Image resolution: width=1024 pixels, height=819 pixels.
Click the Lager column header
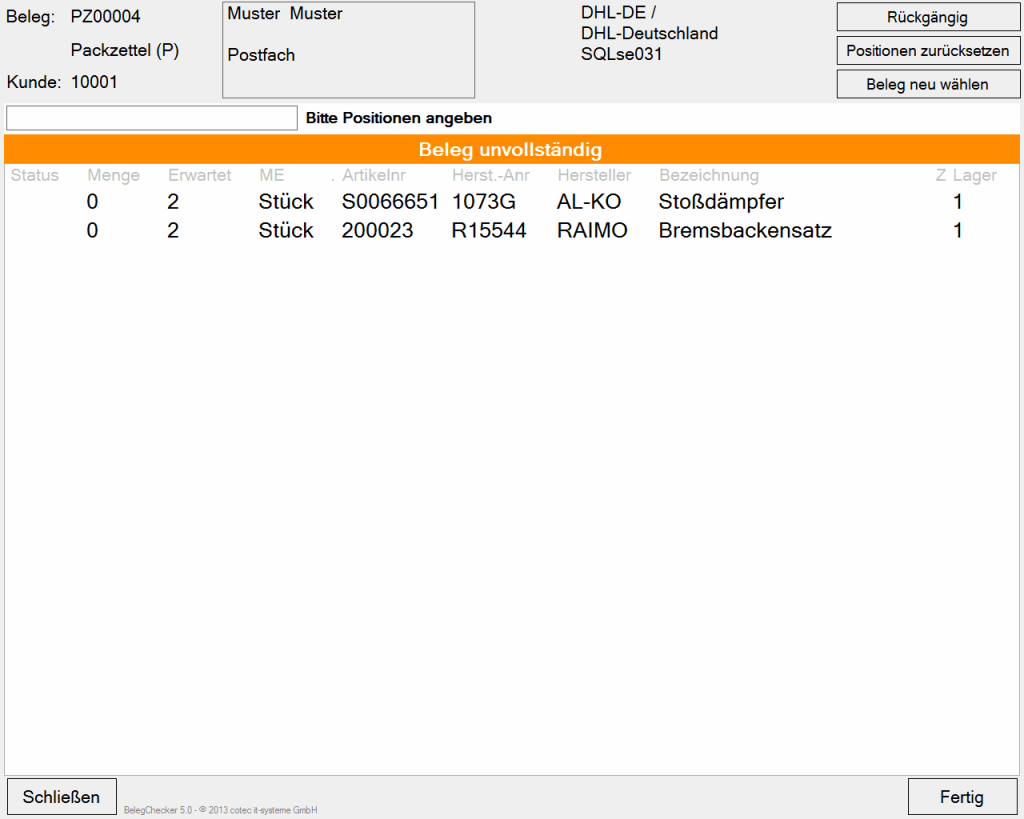coord(974,175)
